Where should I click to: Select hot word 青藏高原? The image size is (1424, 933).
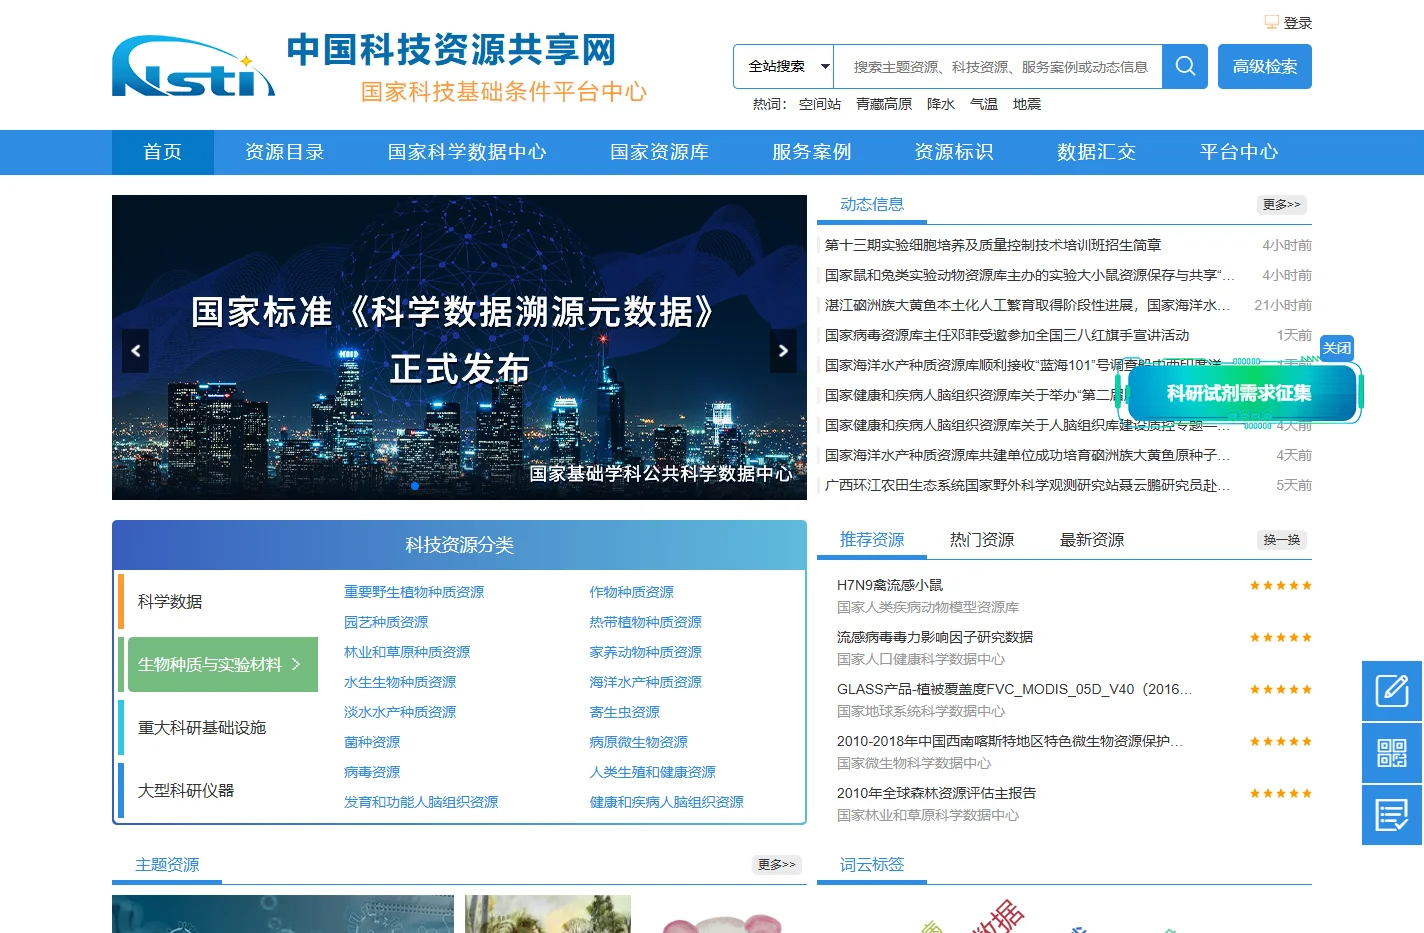884,104
